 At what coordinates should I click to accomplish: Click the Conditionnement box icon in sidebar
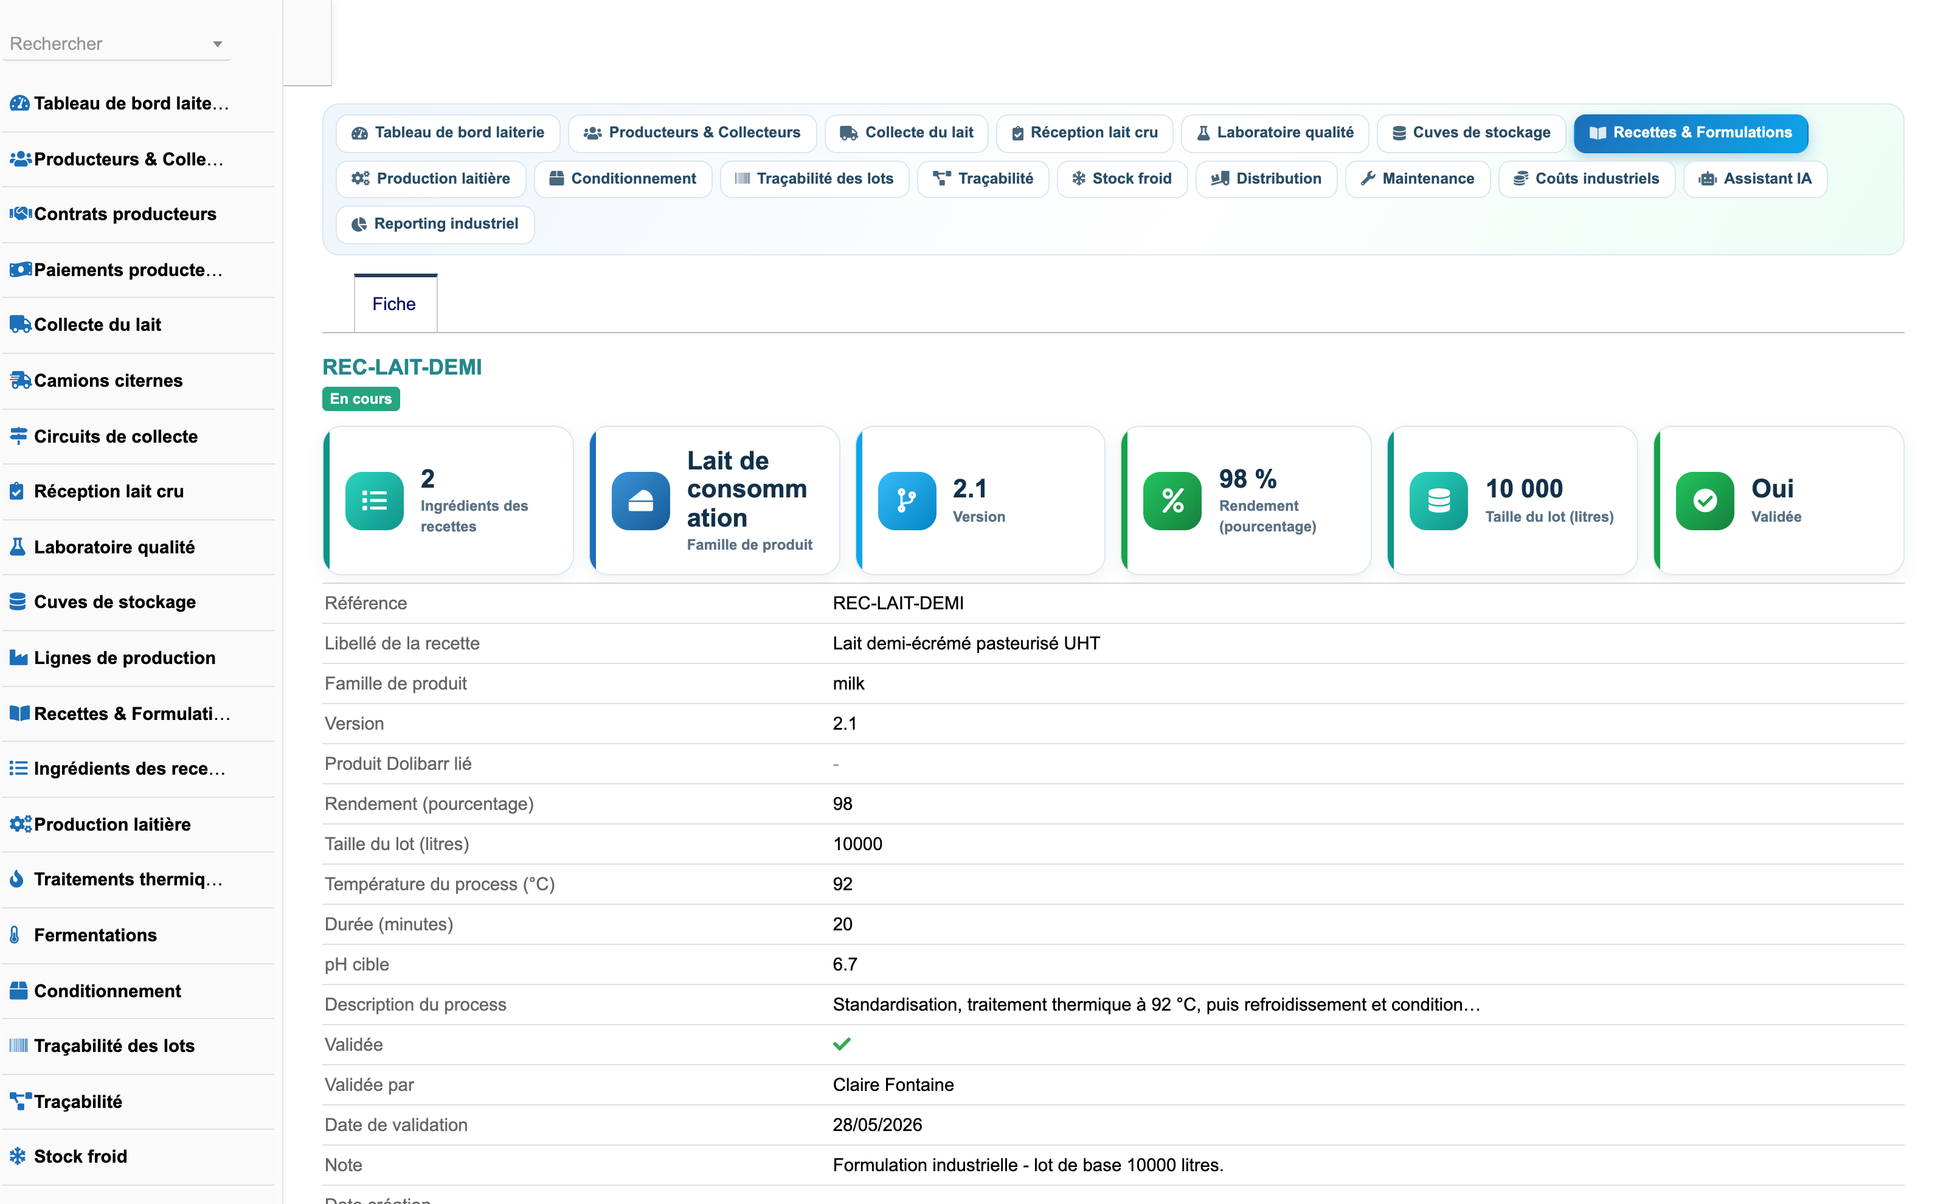pos(18,991)
